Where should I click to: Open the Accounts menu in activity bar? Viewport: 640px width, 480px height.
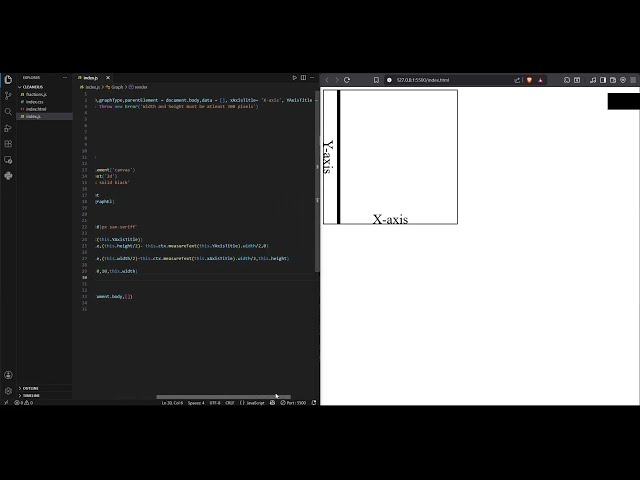point(8,375)
